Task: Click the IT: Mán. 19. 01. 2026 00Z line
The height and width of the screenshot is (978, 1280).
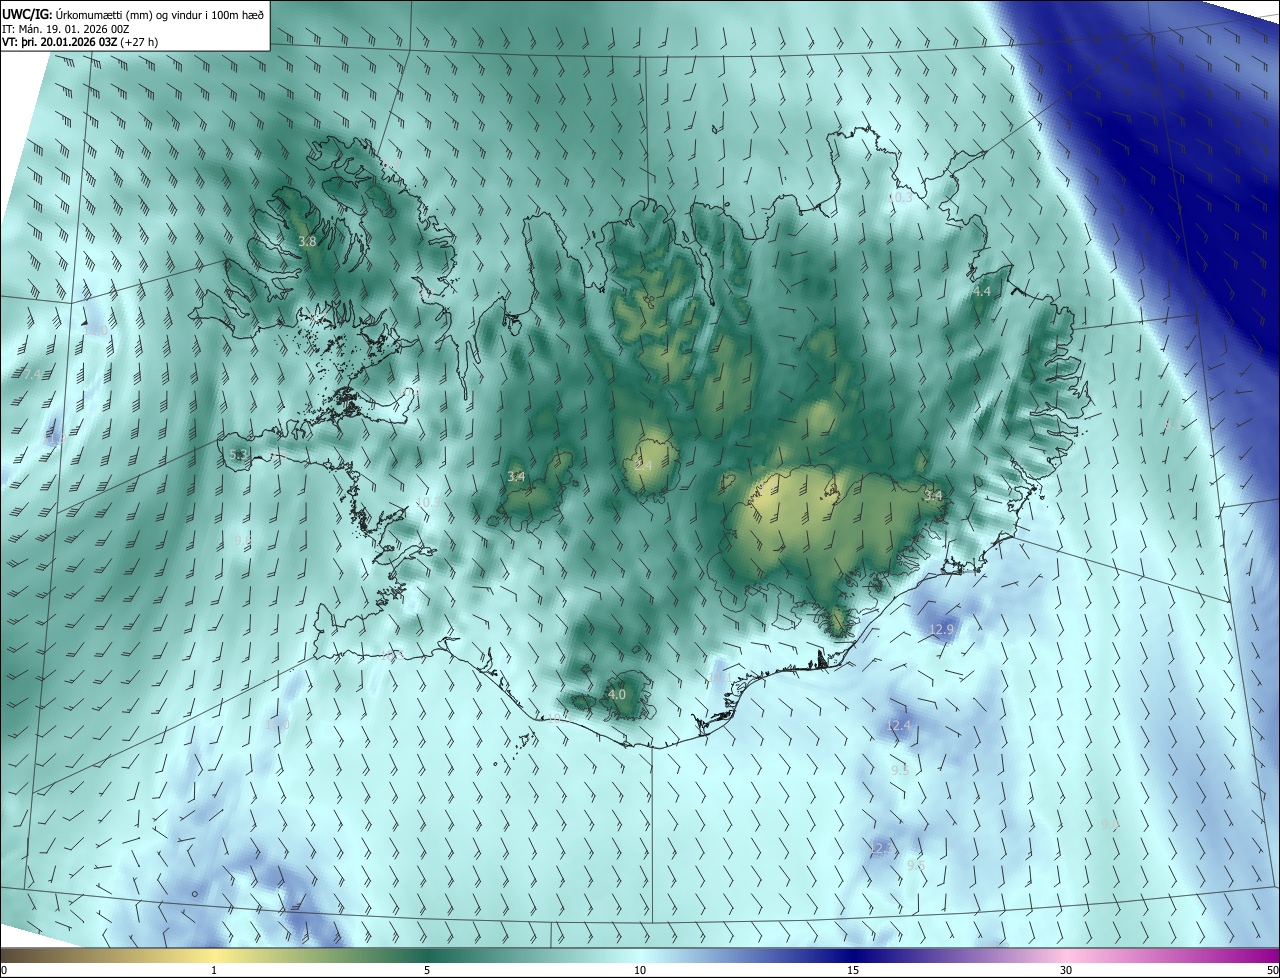Action: 64,28
